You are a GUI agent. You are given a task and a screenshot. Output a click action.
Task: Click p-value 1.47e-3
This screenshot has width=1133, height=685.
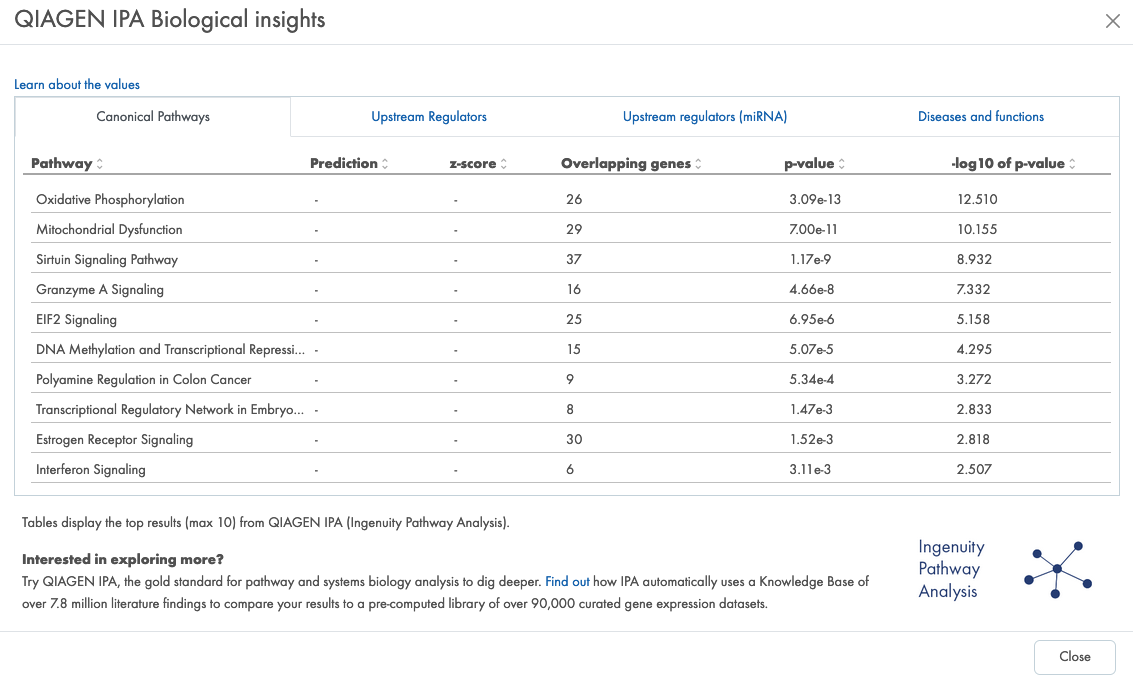pos(811,410)
